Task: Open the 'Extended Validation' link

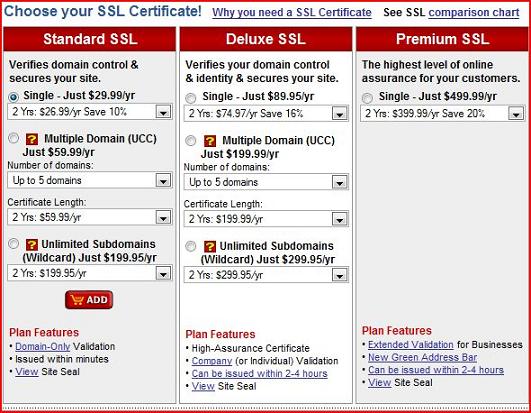Action: [x=411, y=345]
